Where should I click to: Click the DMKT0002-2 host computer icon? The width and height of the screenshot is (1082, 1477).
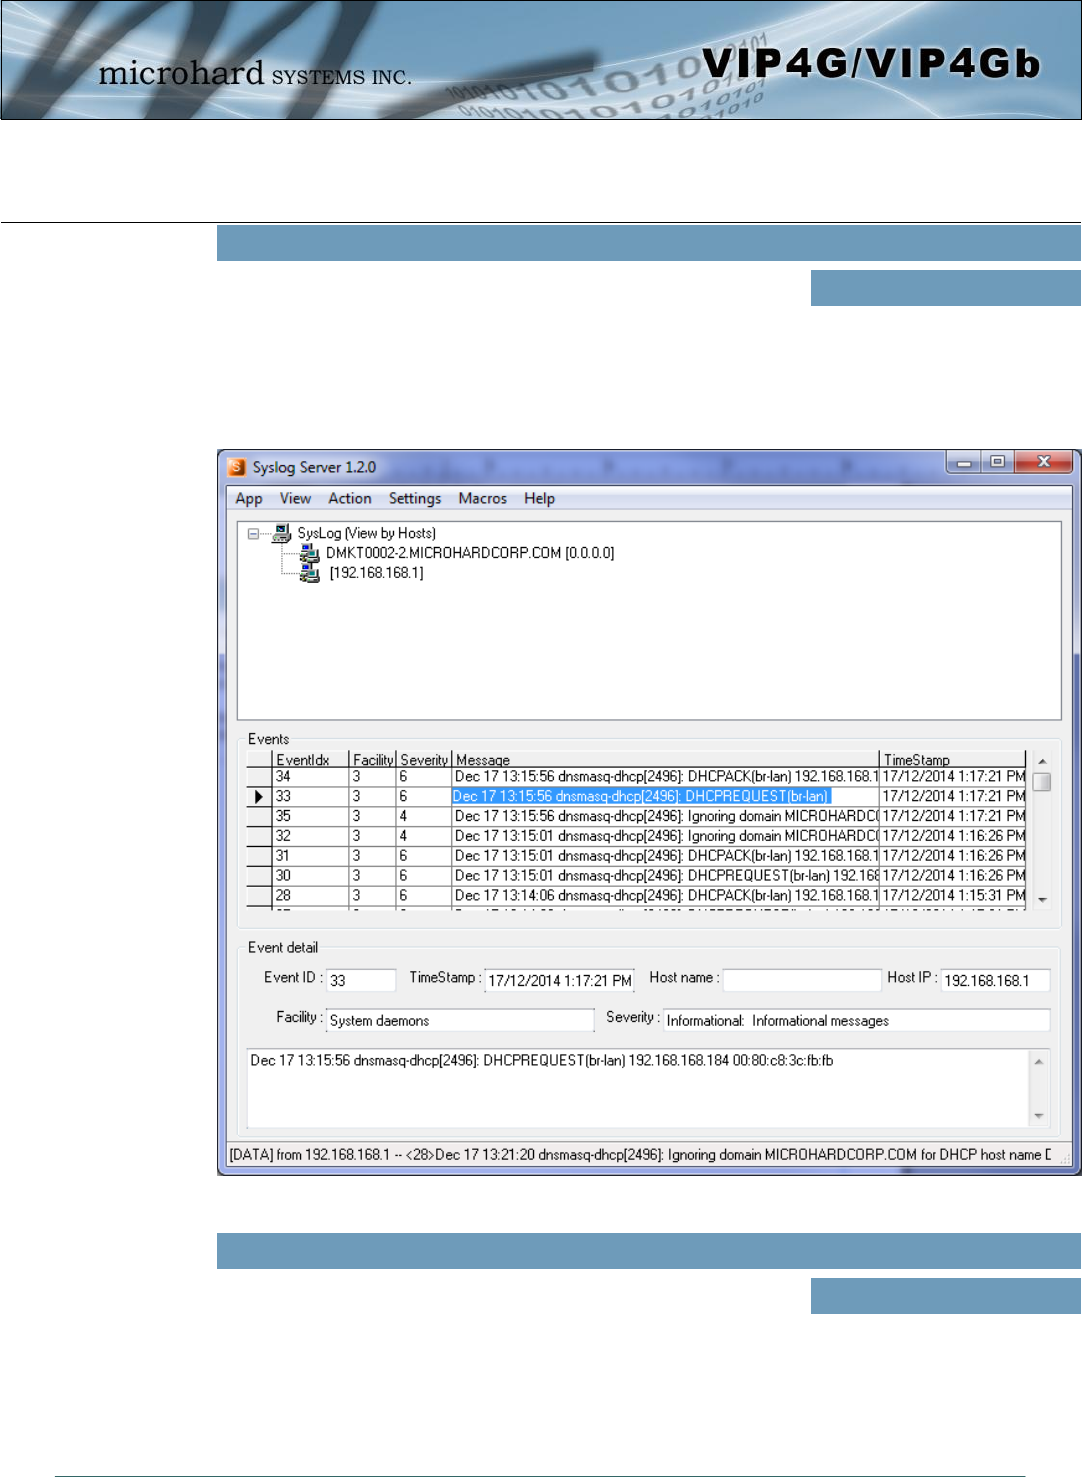pos(310,552)
